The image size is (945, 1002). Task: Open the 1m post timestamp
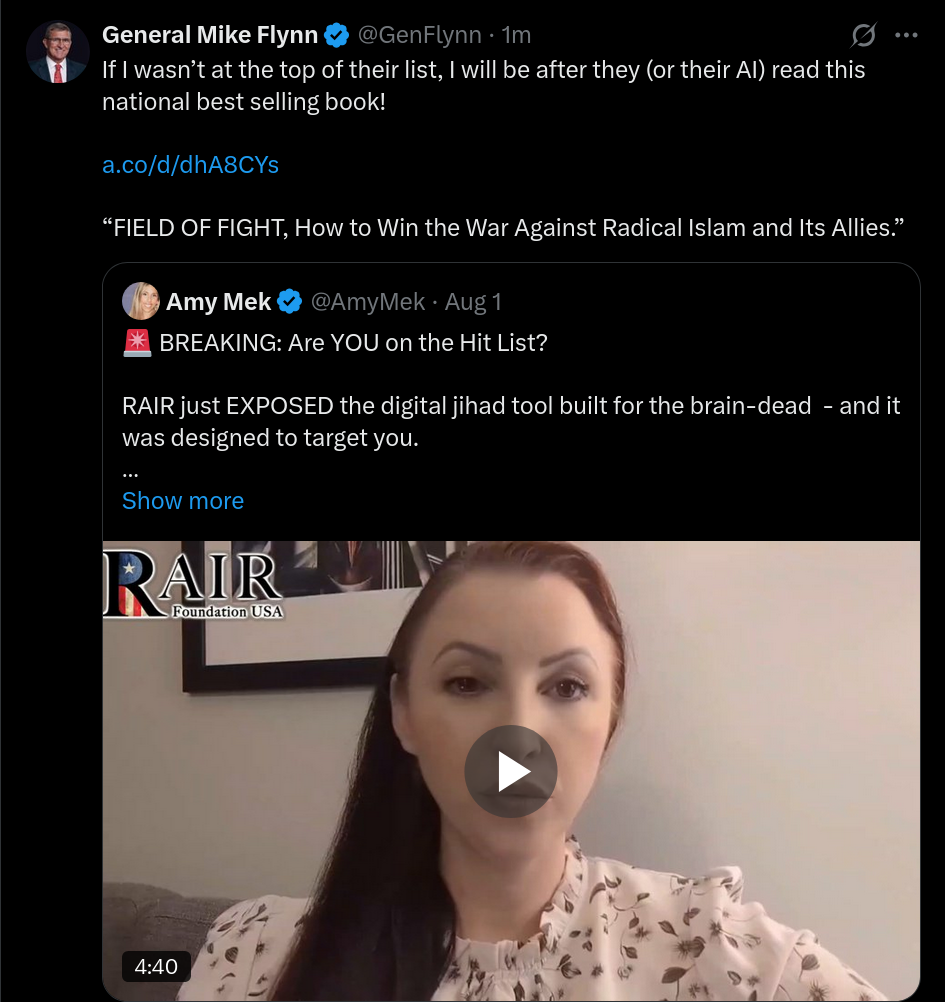click(x=516, y=35)
